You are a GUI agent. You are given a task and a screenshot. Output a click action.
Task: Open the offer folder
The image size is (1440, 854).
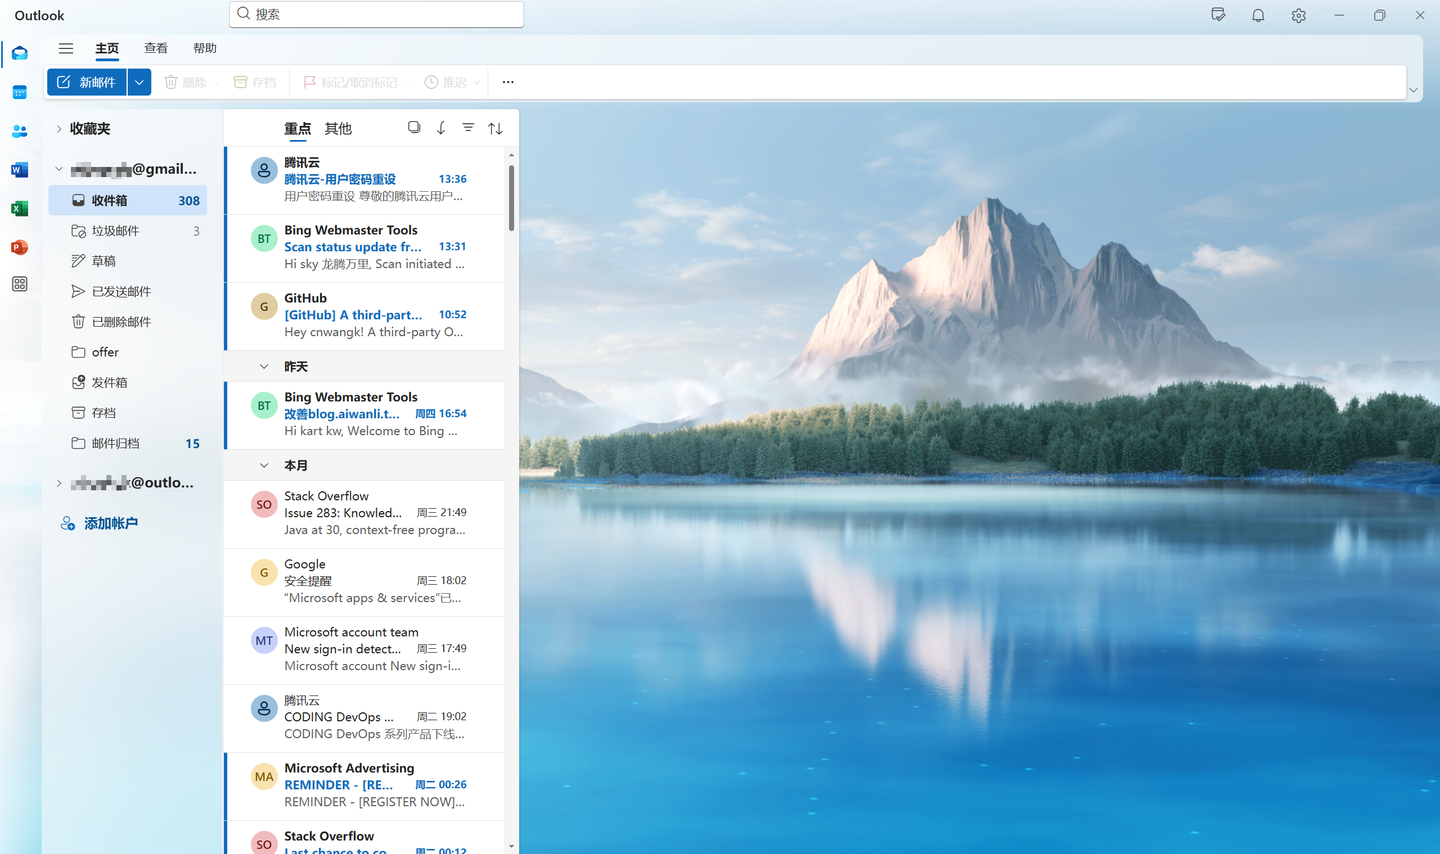tap(128, 352)
